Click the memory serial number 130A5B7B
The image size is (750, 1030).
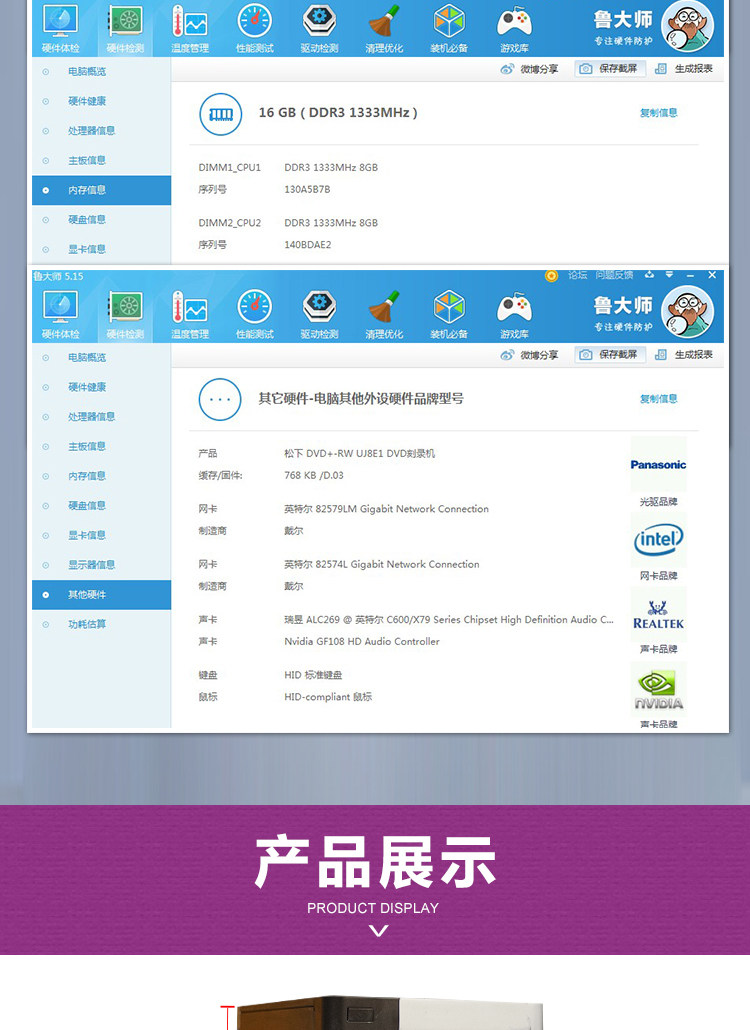307,189
